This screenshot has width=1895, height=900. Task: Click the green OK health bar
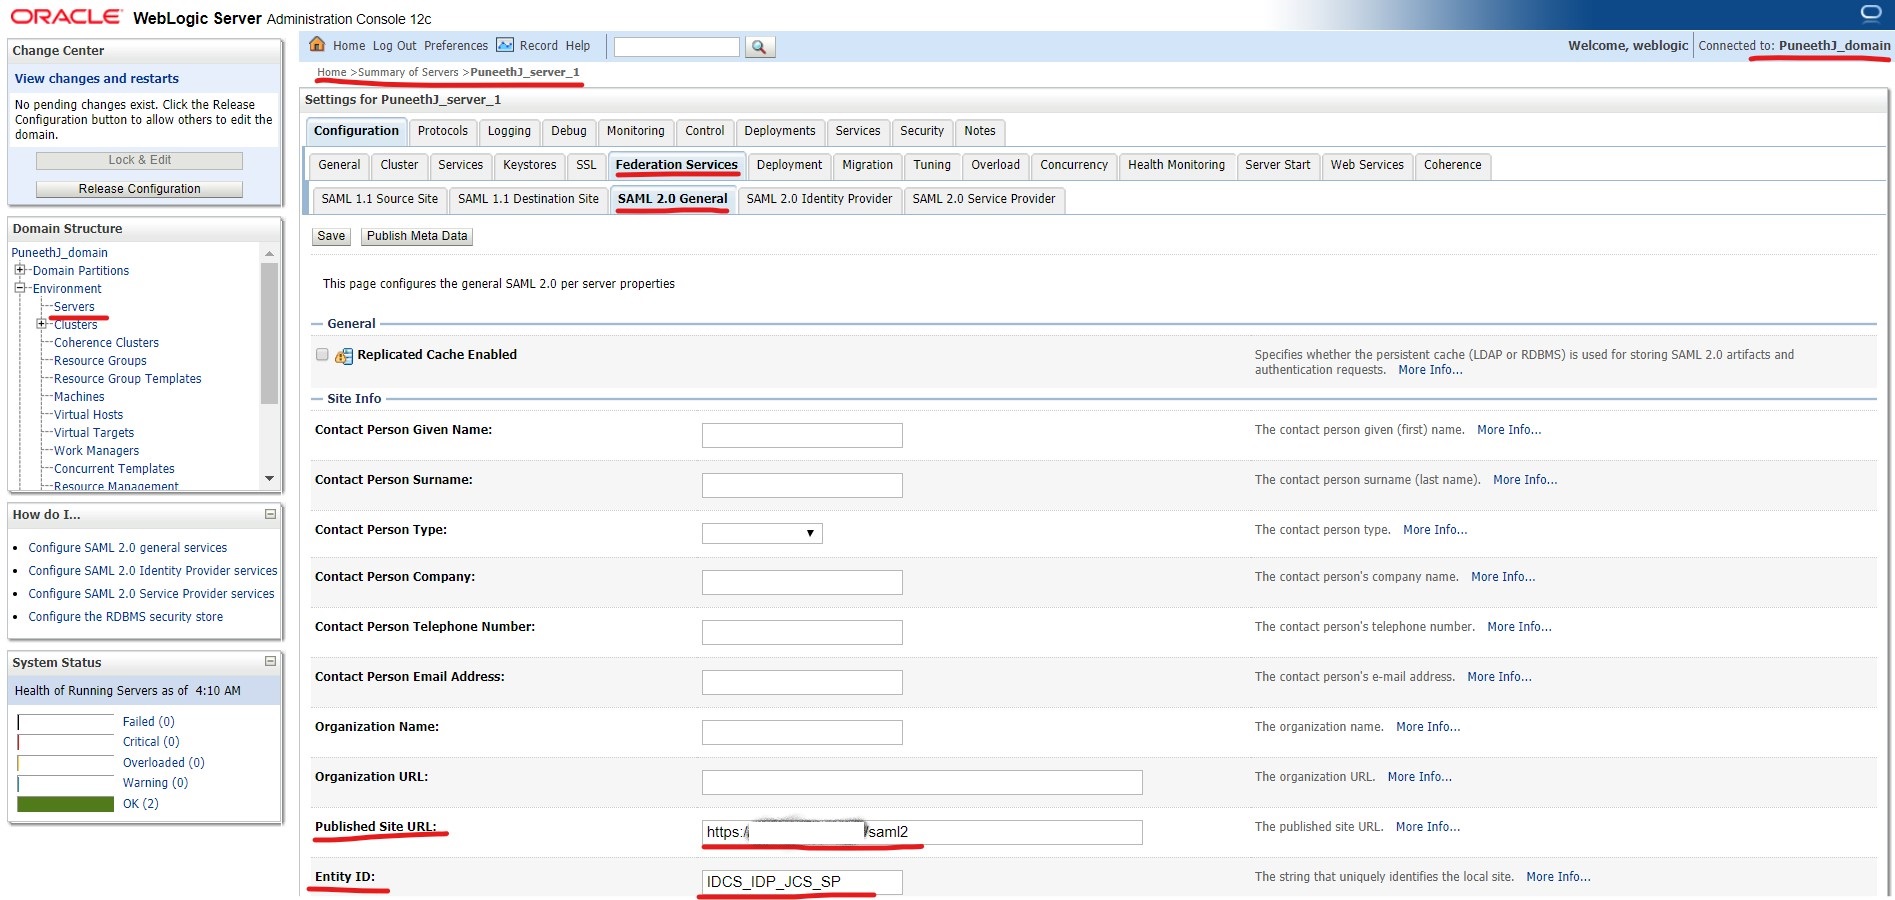pyautogui.click(x=65, y=804)
